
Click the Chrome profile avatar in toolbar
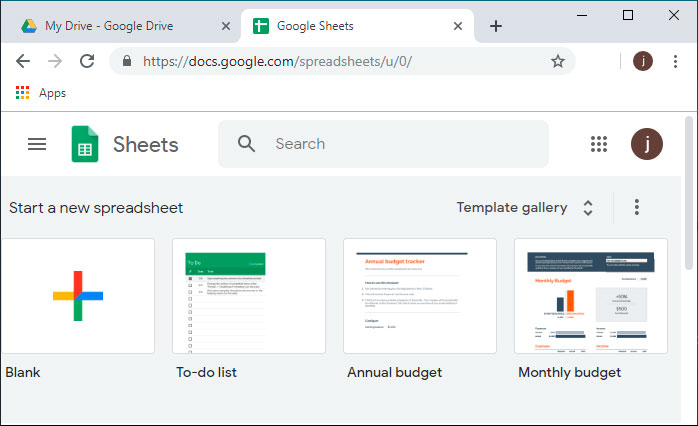(x=643, y=61)
